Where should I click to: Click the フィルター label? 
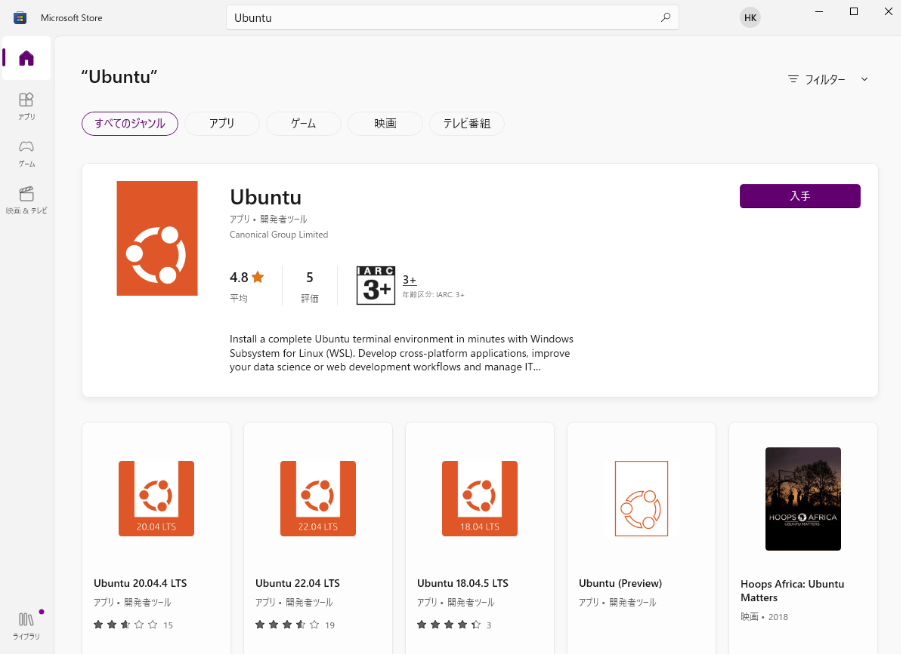825,79
